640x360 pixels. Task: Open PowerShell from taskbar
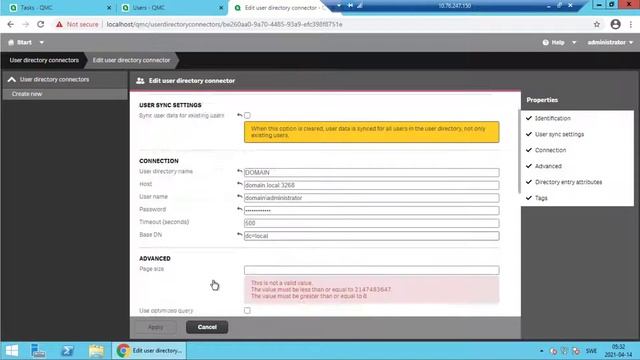67,351
